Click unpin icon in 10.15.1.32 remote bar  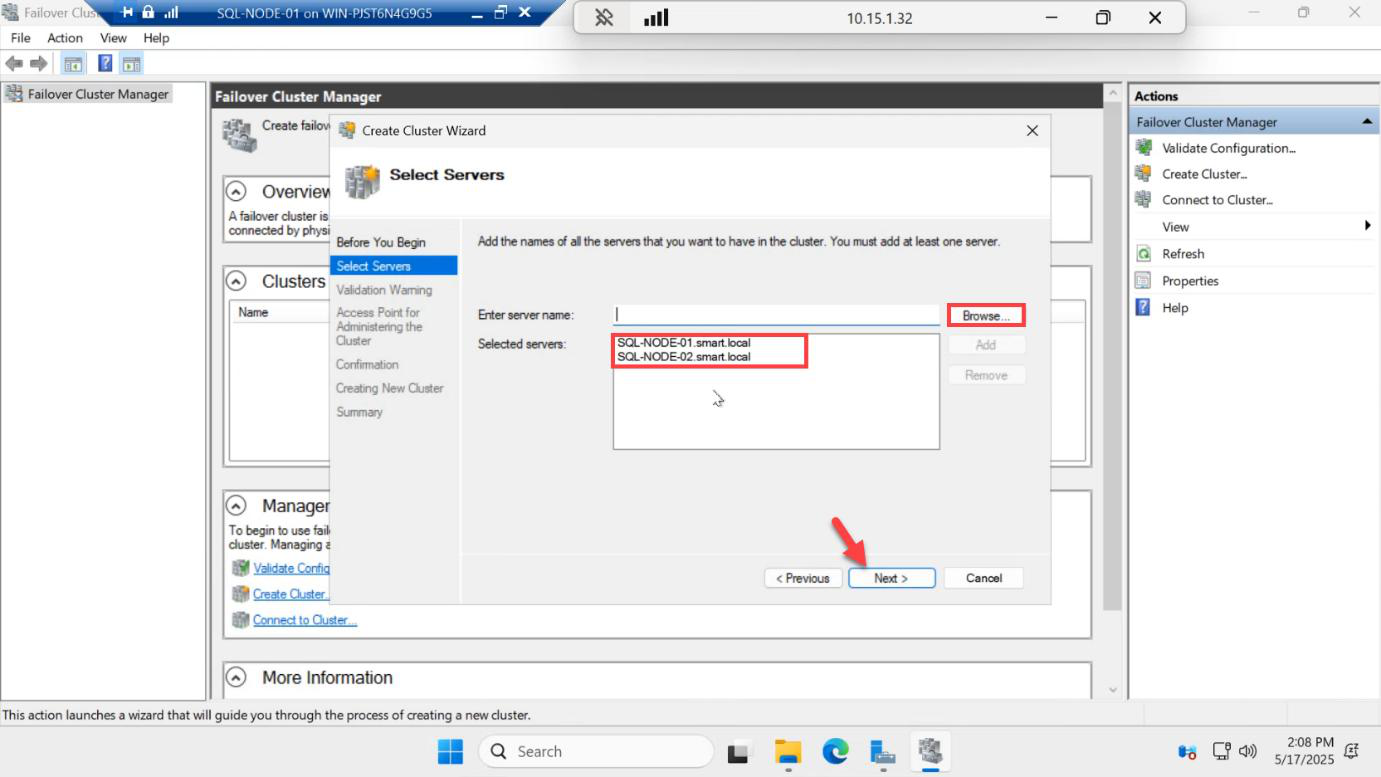[x=604, y=18]
